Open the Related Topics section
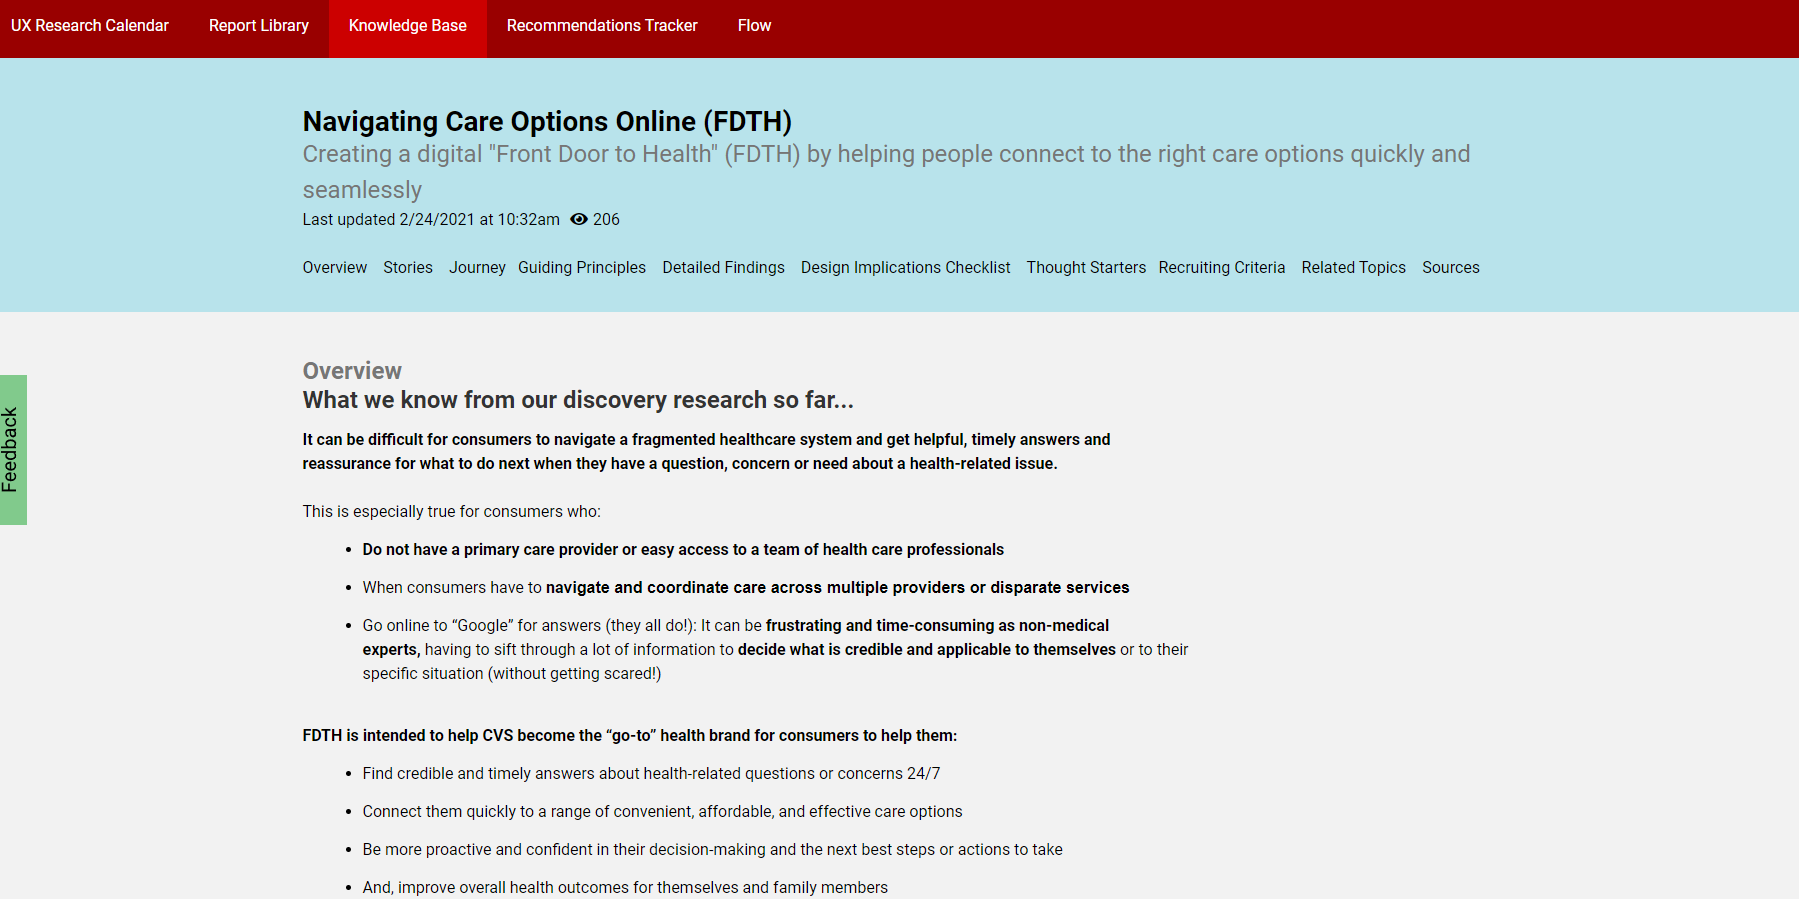The image size is (1799, 899). [1354, 268]
